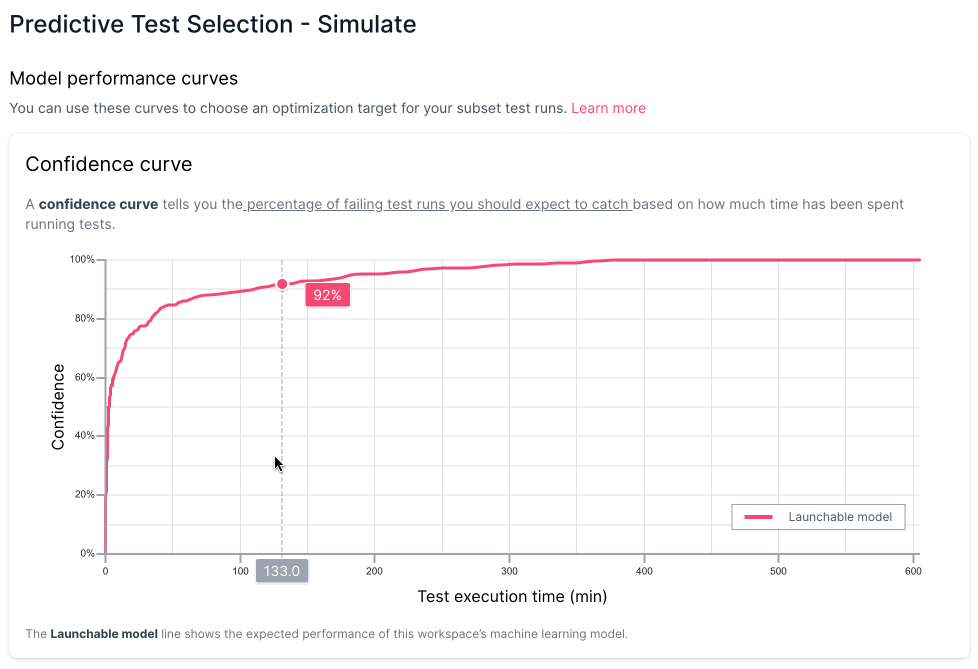
Task: Click the Test execution time axis title
Action: [x=512, y=597]
